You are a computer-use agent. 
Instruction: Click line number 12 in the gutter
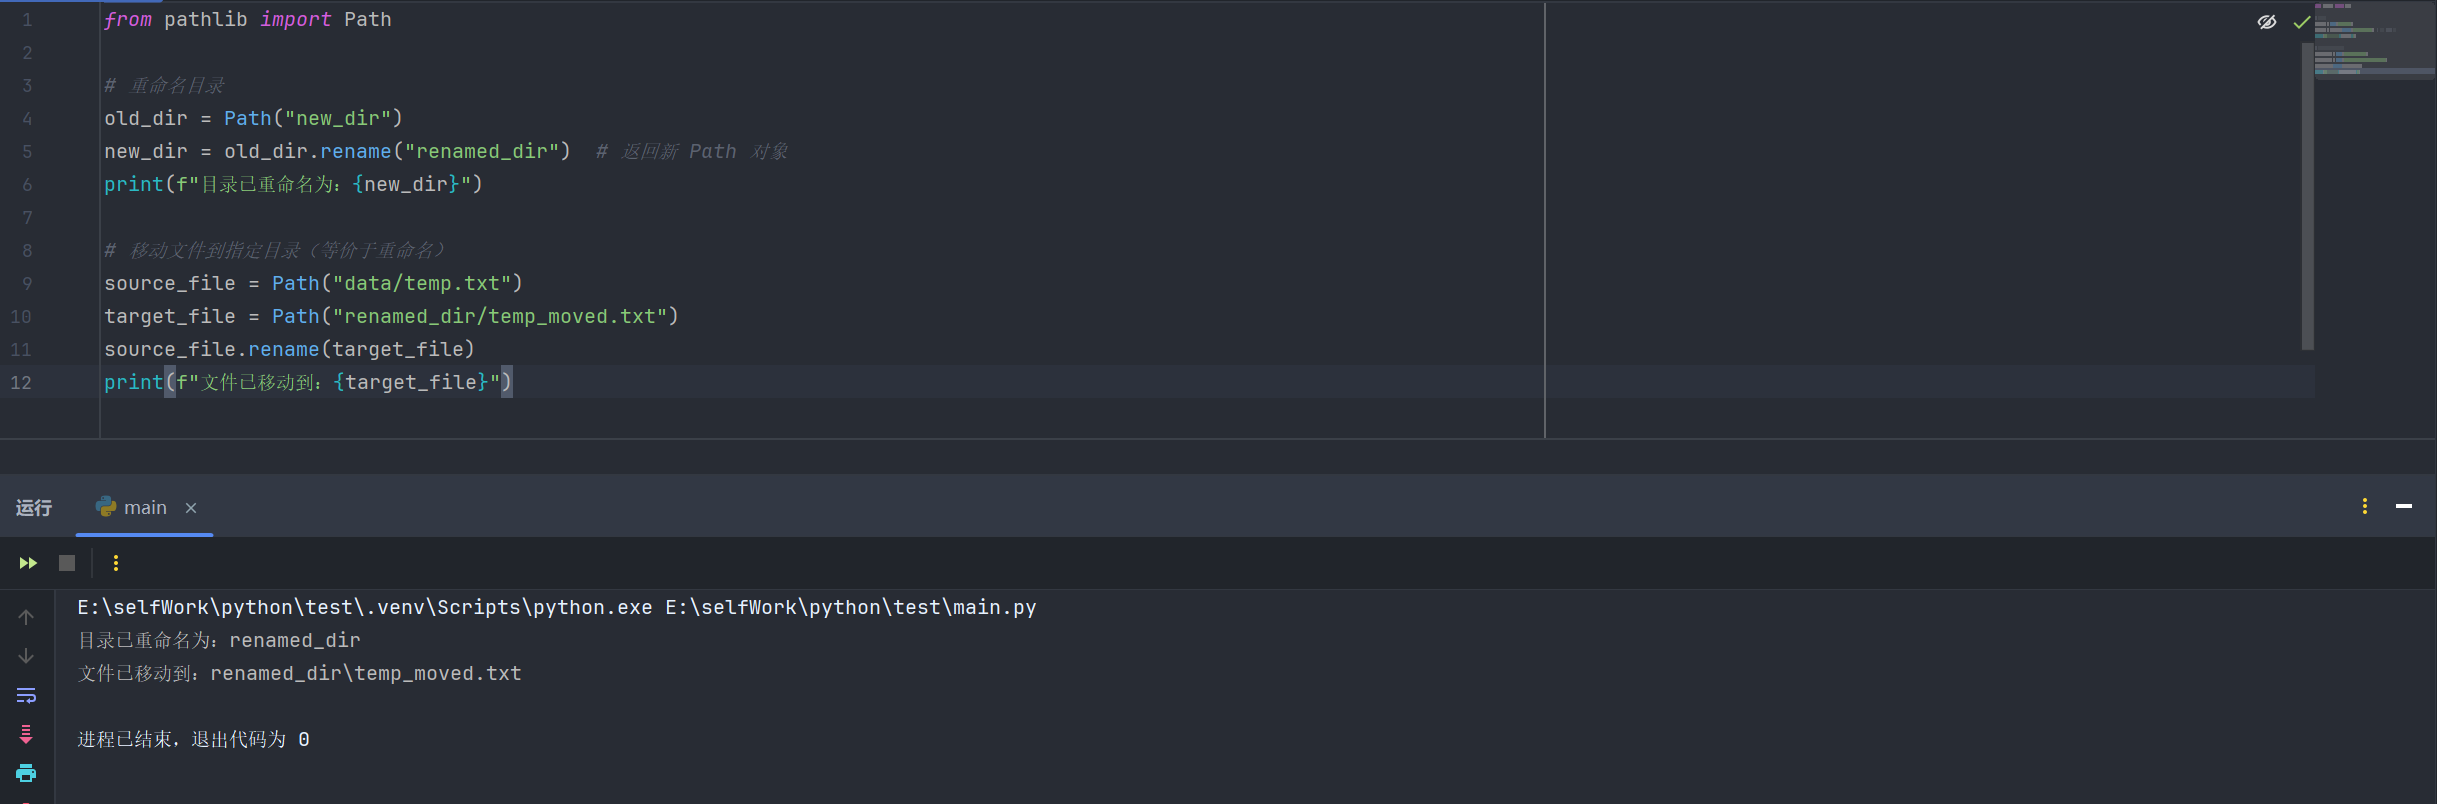pos(21,382)
